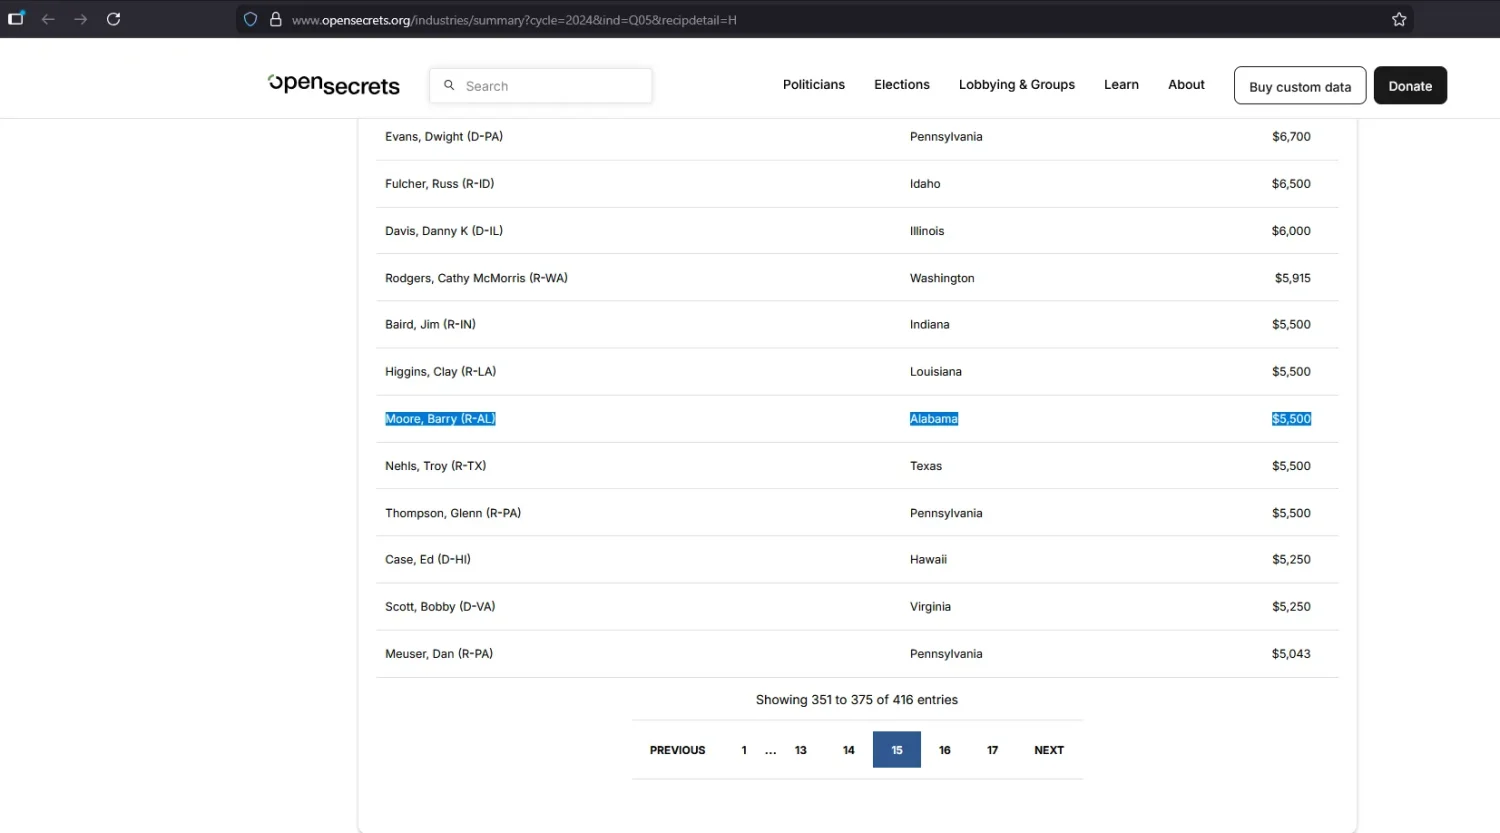
Task: Open the Lobbying & Groups menu
Action: pos(1017,85)
